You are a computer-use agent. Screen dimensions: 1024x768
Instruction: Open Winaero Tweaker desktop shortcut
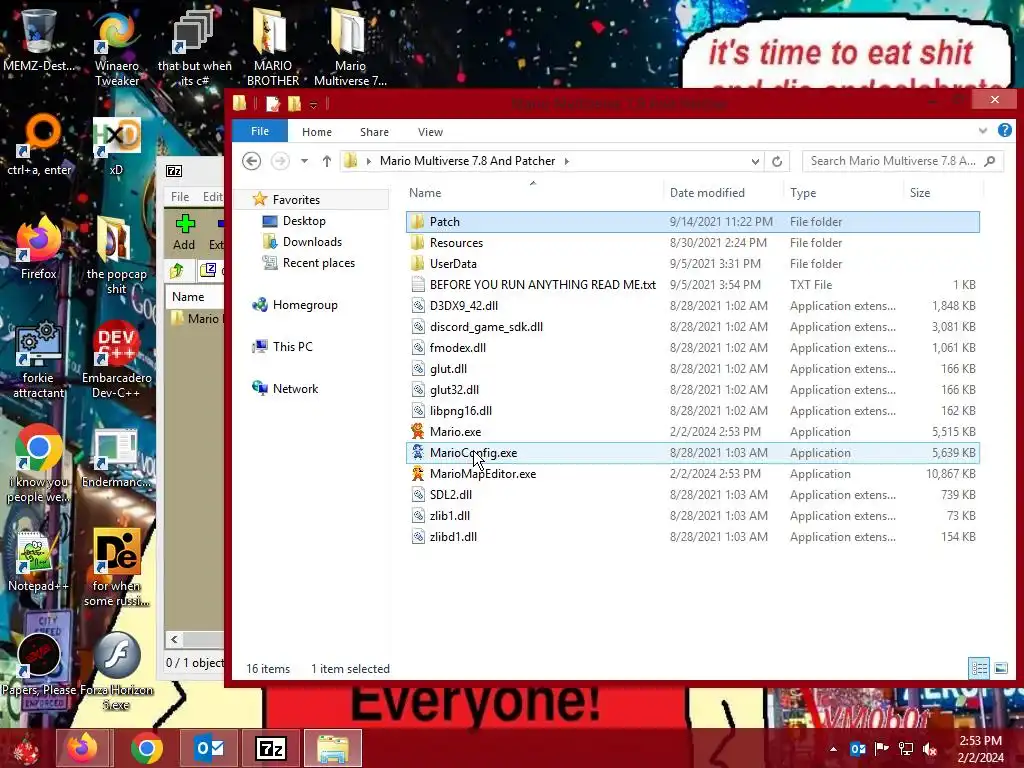[x=116, y=46]
